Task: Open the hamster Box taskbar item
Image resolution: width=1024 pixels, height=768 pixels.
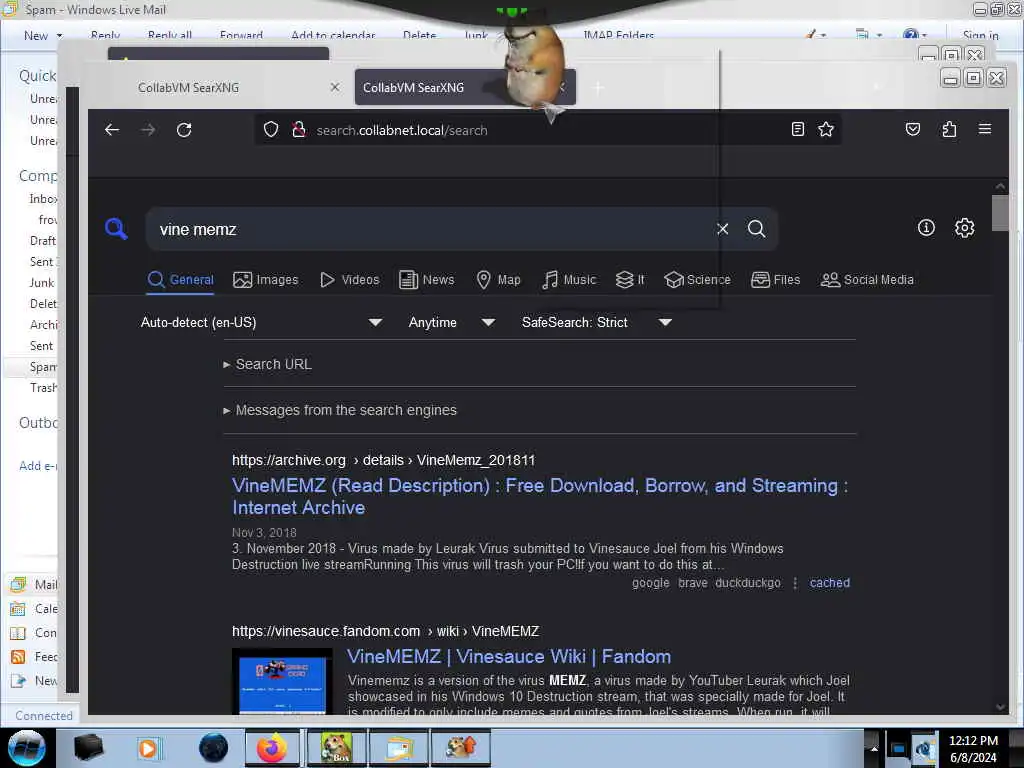Action: (x=336, y=748)
